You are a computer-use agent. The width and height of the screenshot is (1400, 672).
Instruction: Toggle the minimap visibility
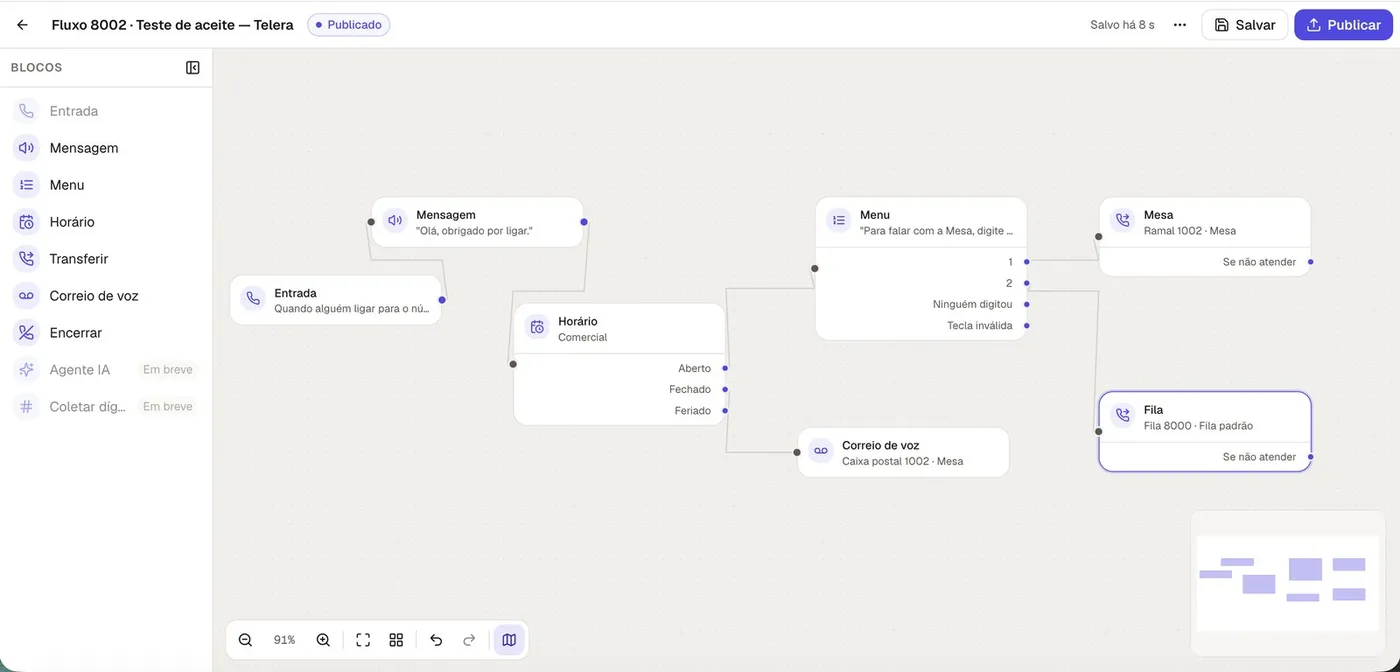[509, 640]
